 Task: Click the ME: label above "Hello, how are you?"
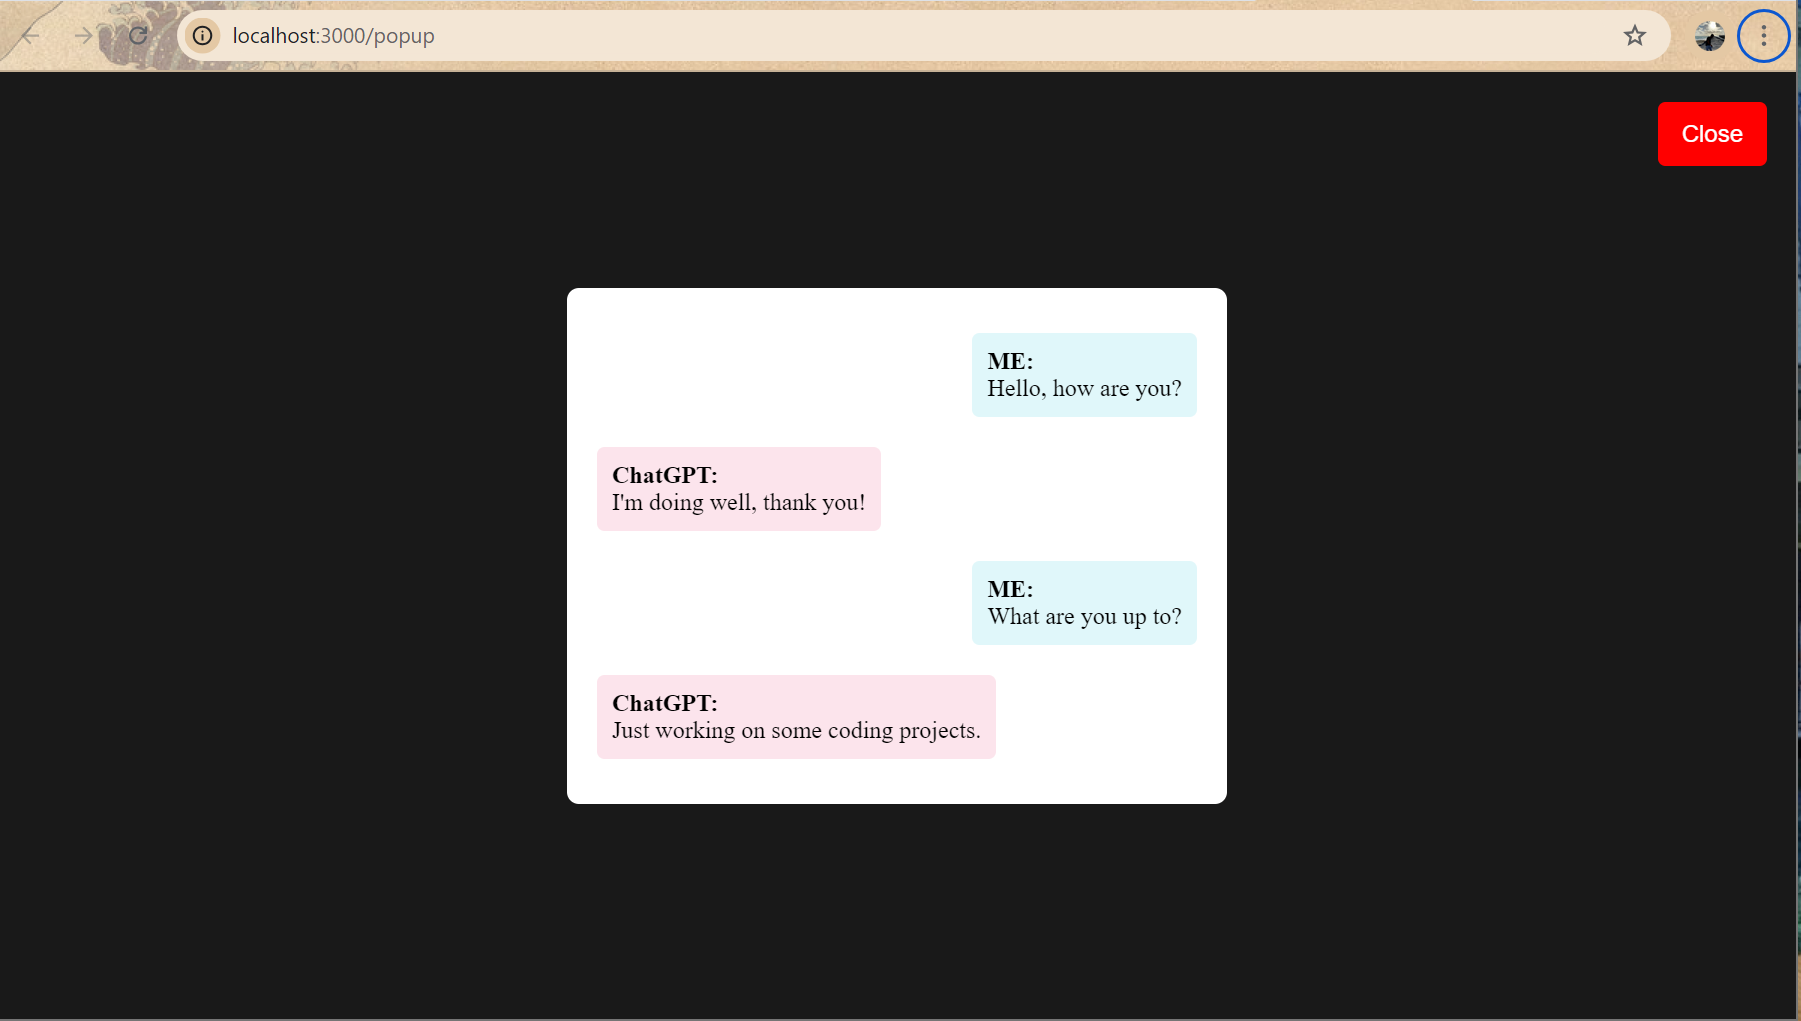1010,361
